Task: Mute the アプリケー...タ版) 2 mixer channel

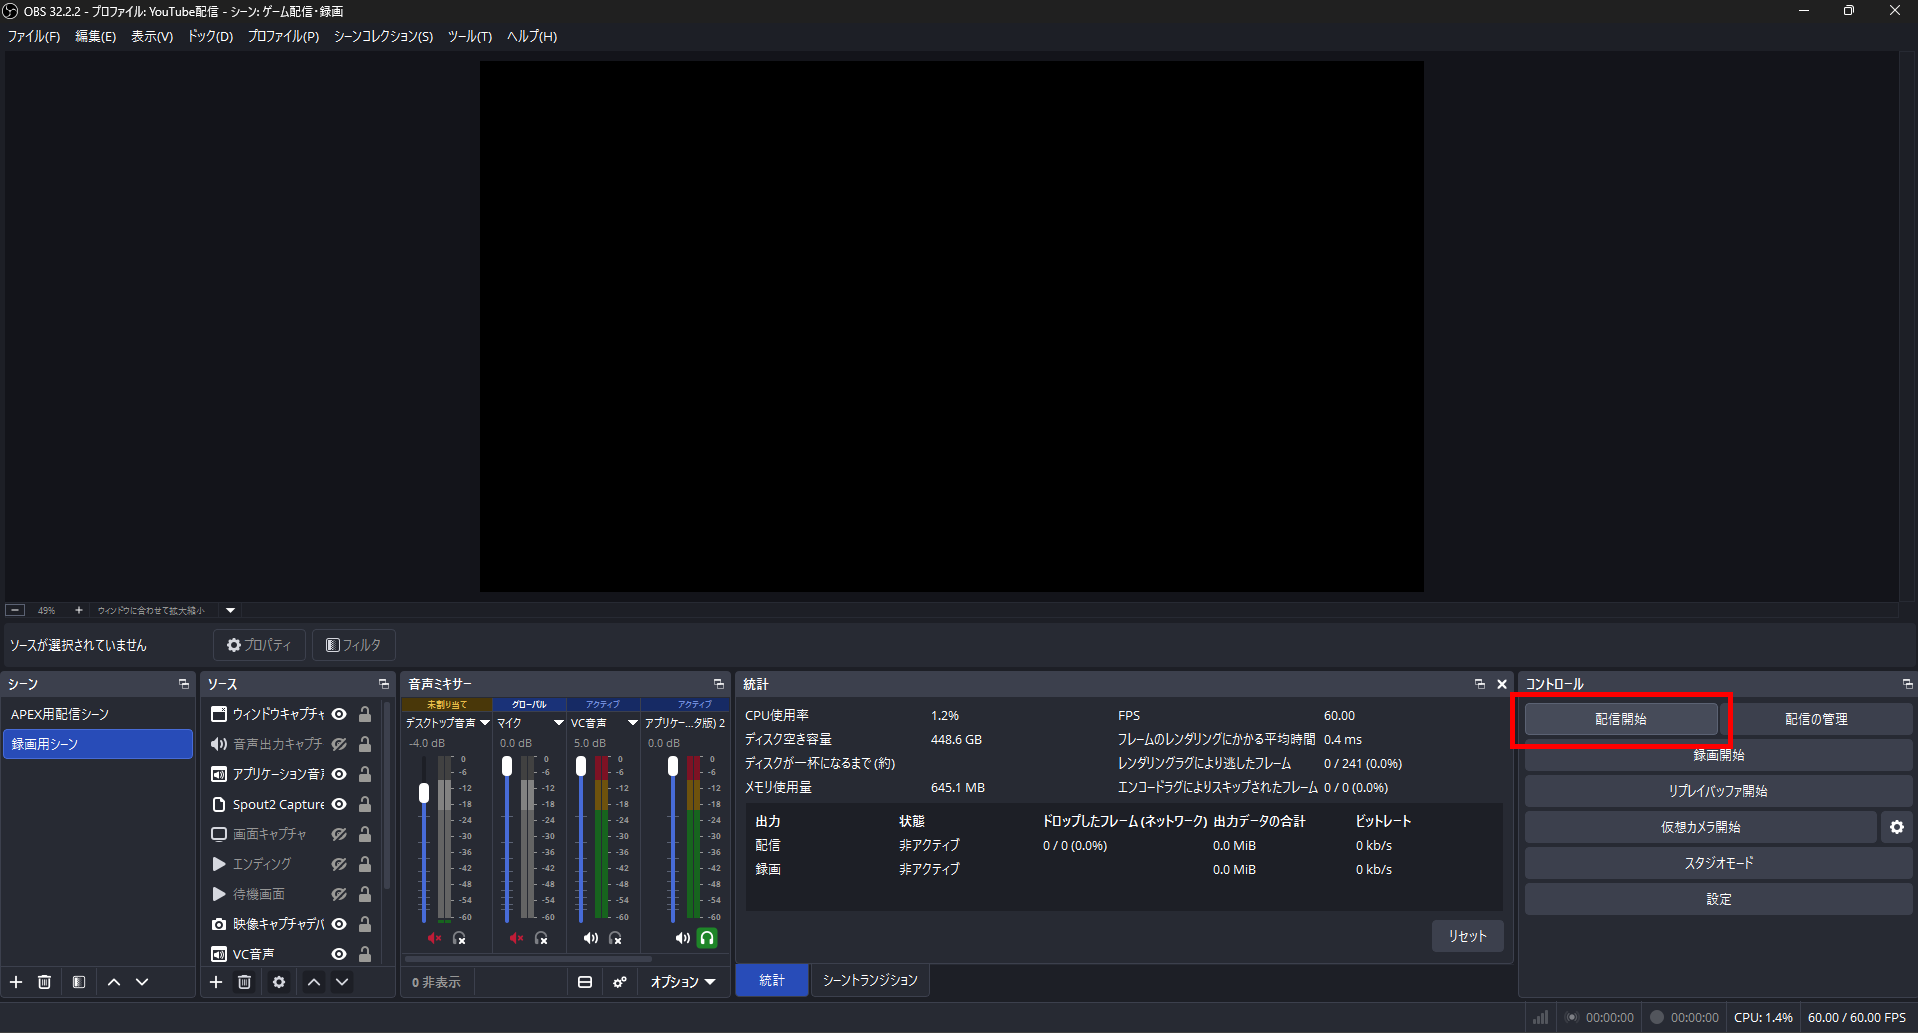Action: [x=682, y=938]
